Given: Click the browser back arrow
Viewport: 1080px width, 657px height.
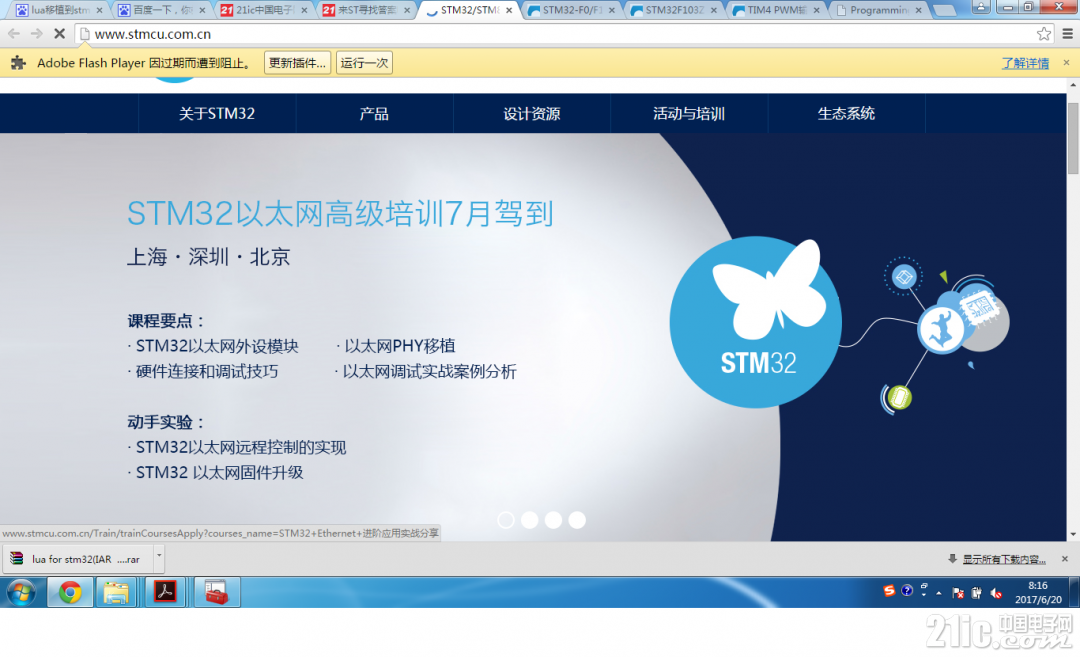Looking at the screenshot, I should tap(14, 34).
